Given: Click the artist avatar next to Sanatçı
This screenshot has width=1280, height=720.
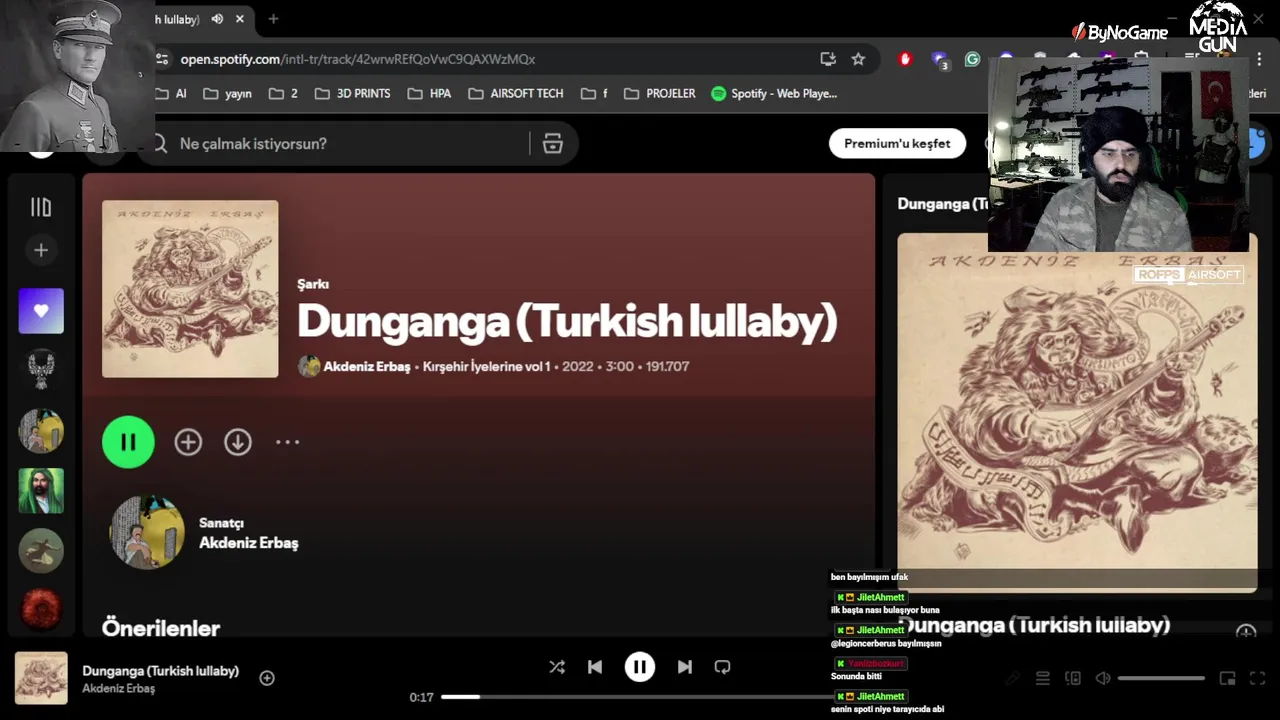Looking at the screenshot, I should (x=147, y=532).
